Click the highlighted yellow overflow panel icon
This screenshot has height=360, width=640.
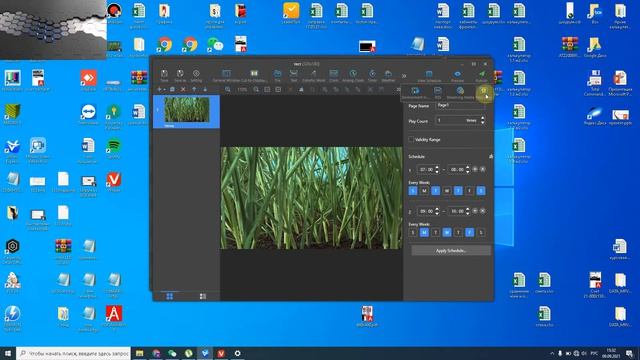tap(484, 92)
